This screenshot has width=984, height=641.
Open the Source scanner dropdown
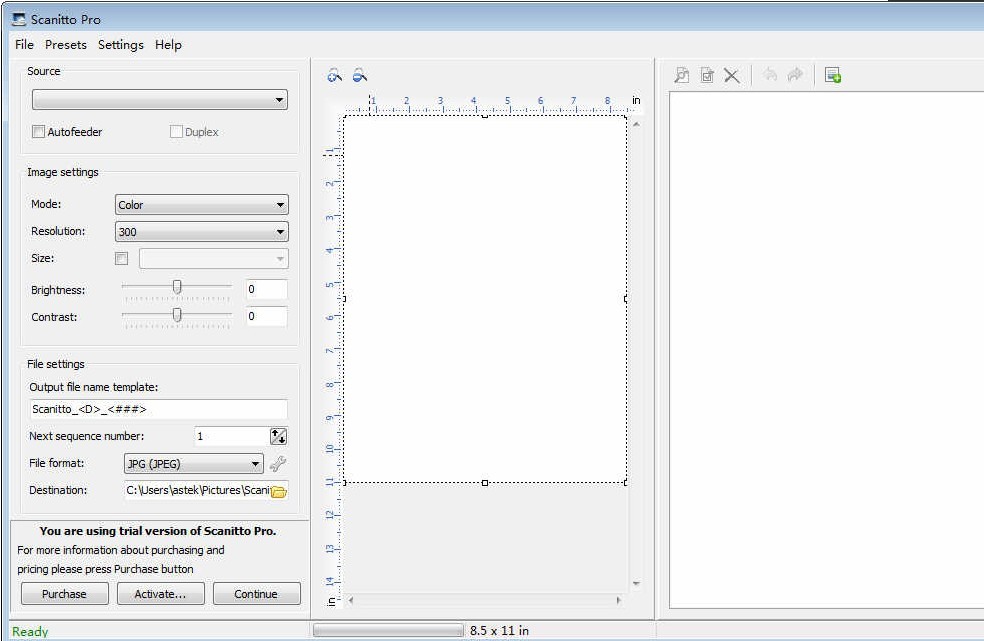(x=160, y=100)
